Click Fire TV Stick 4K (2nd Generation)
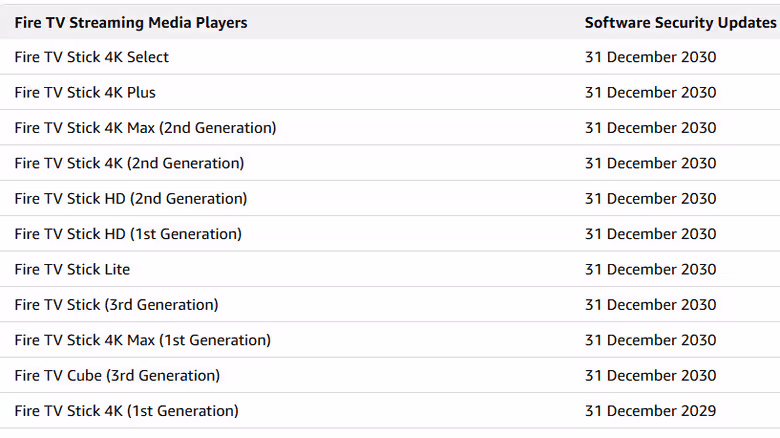The width and height of the screenshot is (780, 438). pos(129,163)
